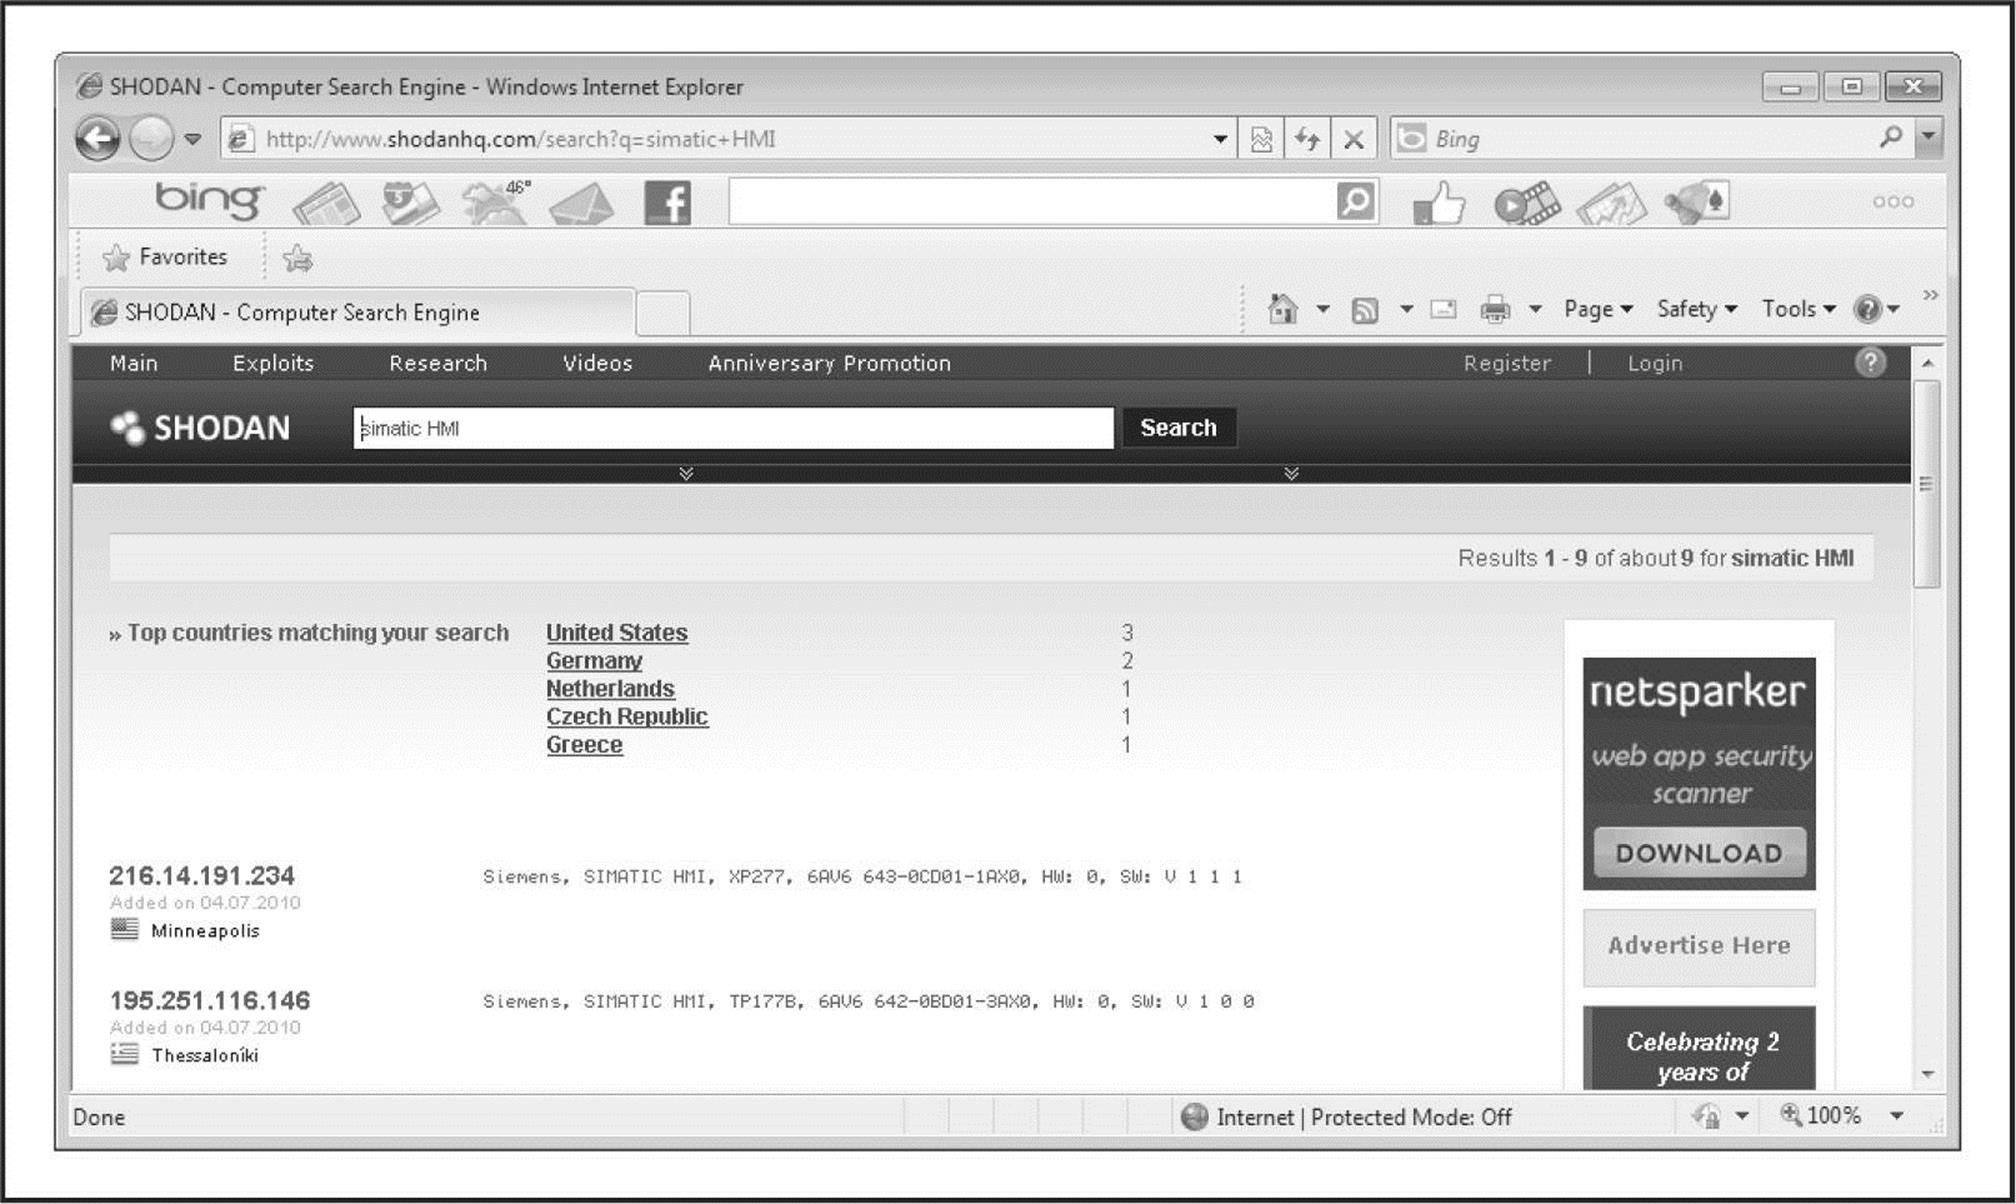
Task: Click the SHODAN query field containing simatic HMI
Action: 733,428
